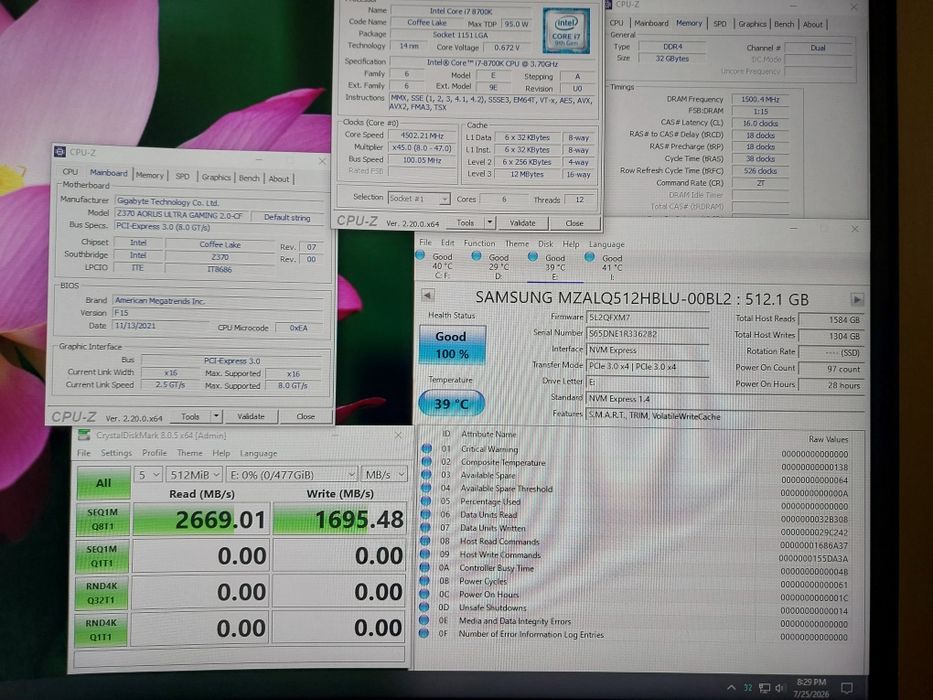
Task: Open network icon in system tray
Action: (765, 688)
